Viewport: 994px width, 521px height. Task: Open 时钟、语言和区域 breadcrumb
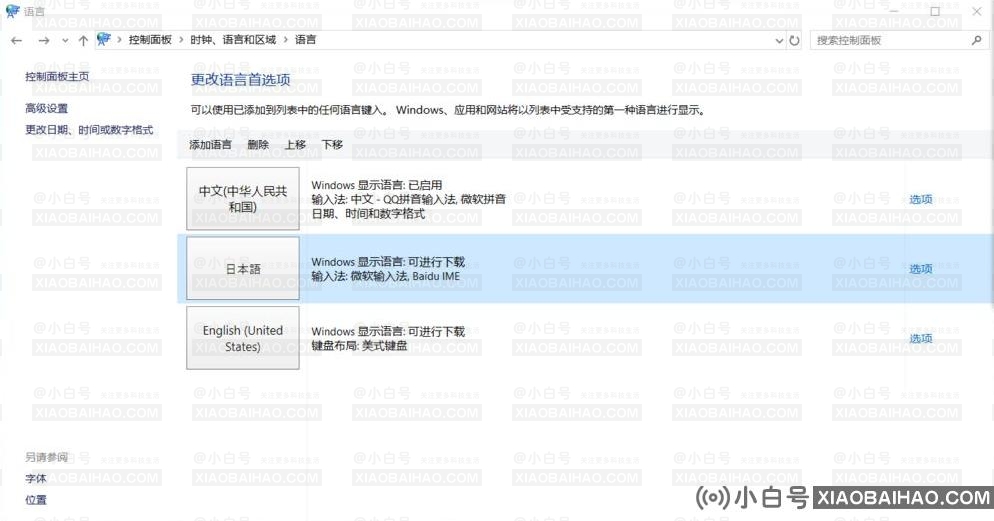233,39
